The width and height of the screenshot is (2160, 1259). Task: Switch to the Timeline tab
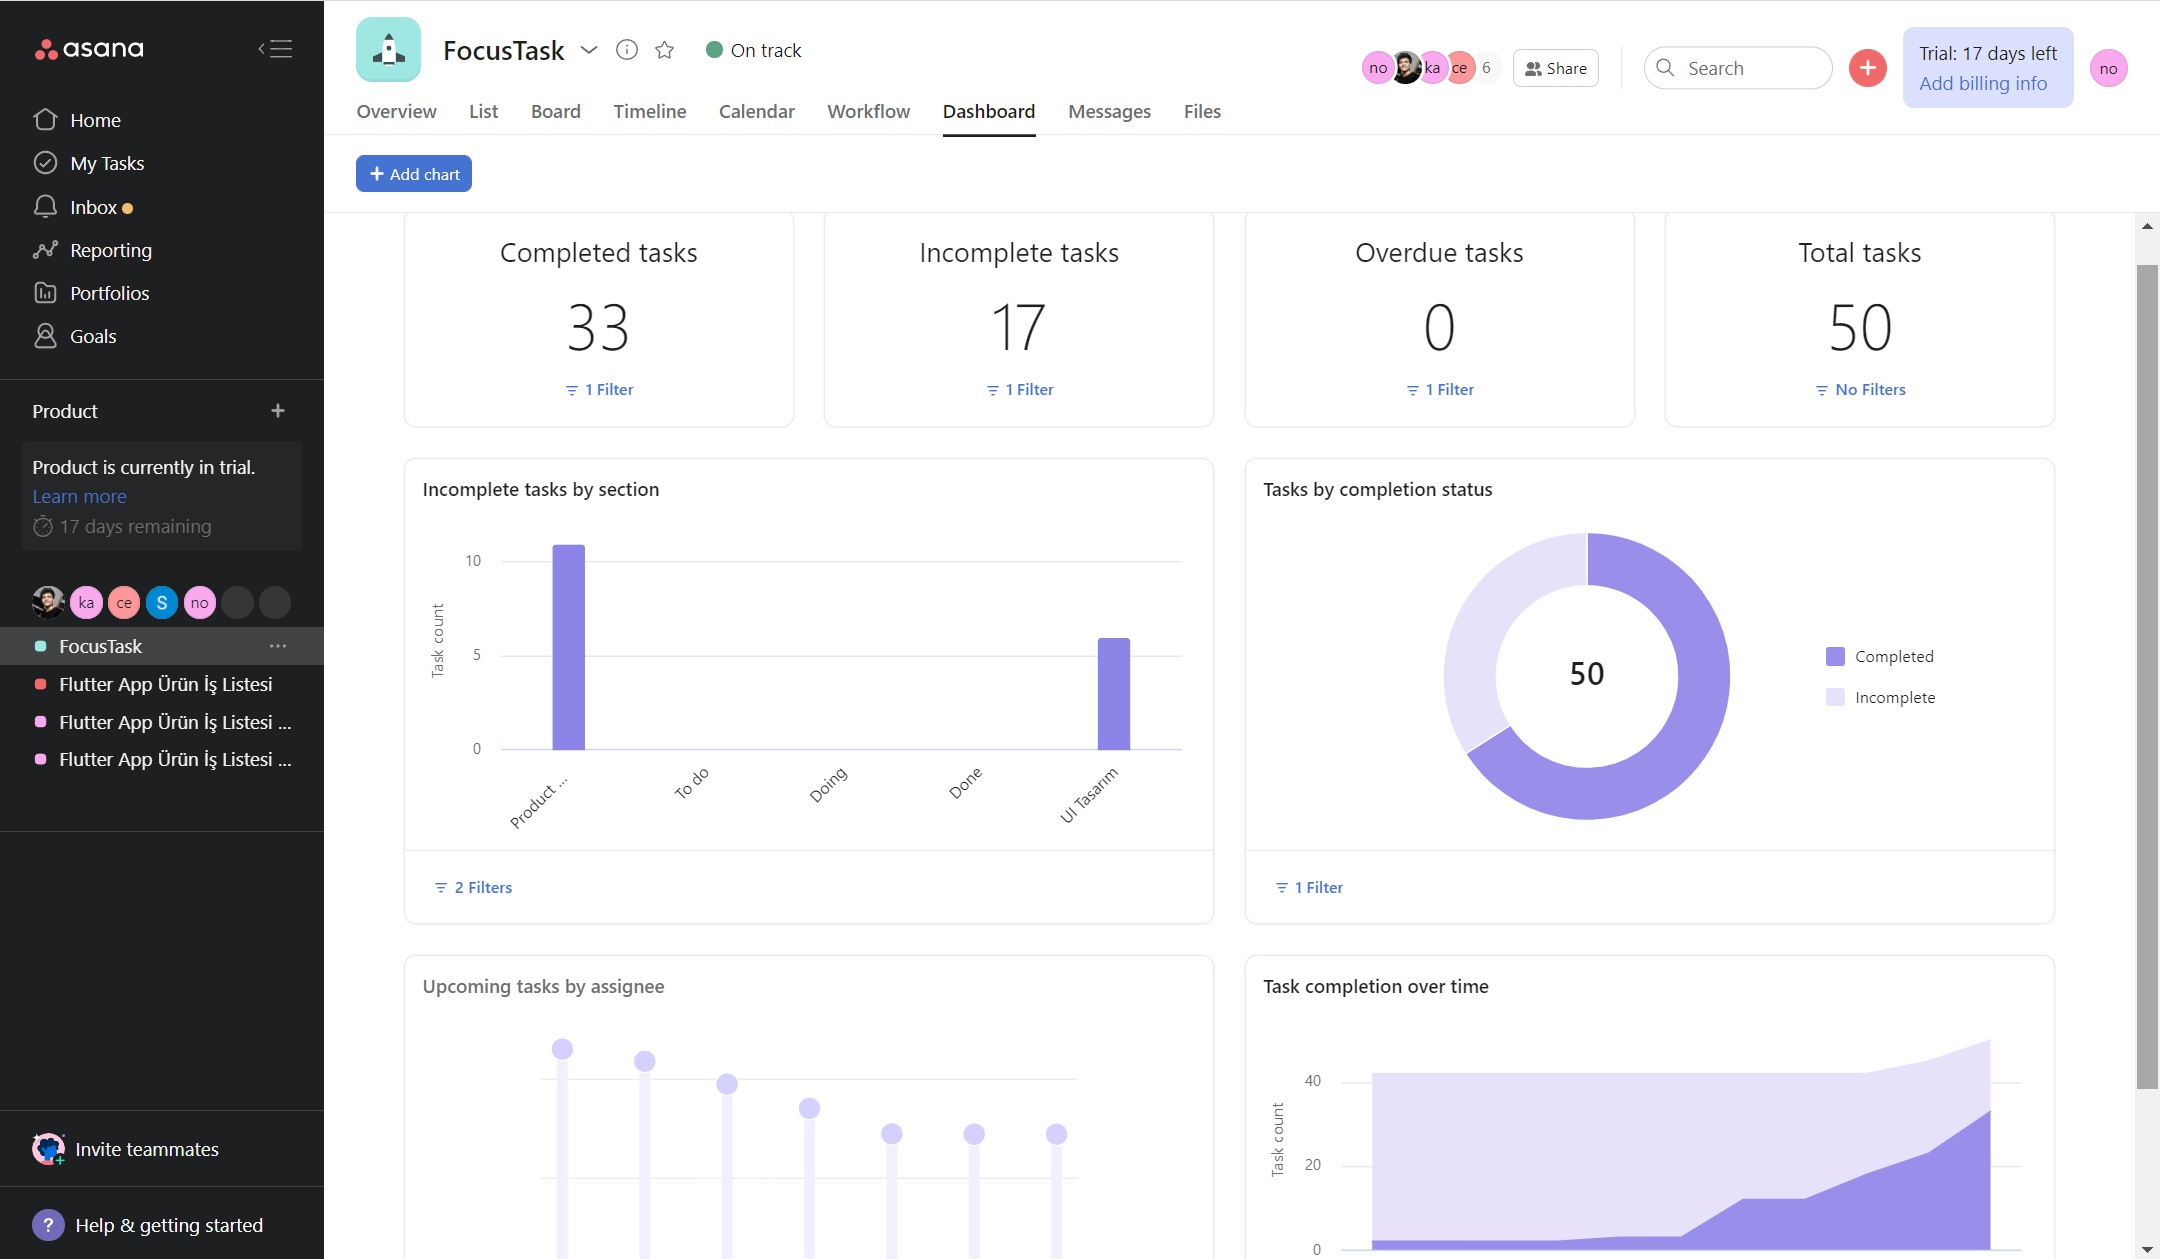coord(649,111)
